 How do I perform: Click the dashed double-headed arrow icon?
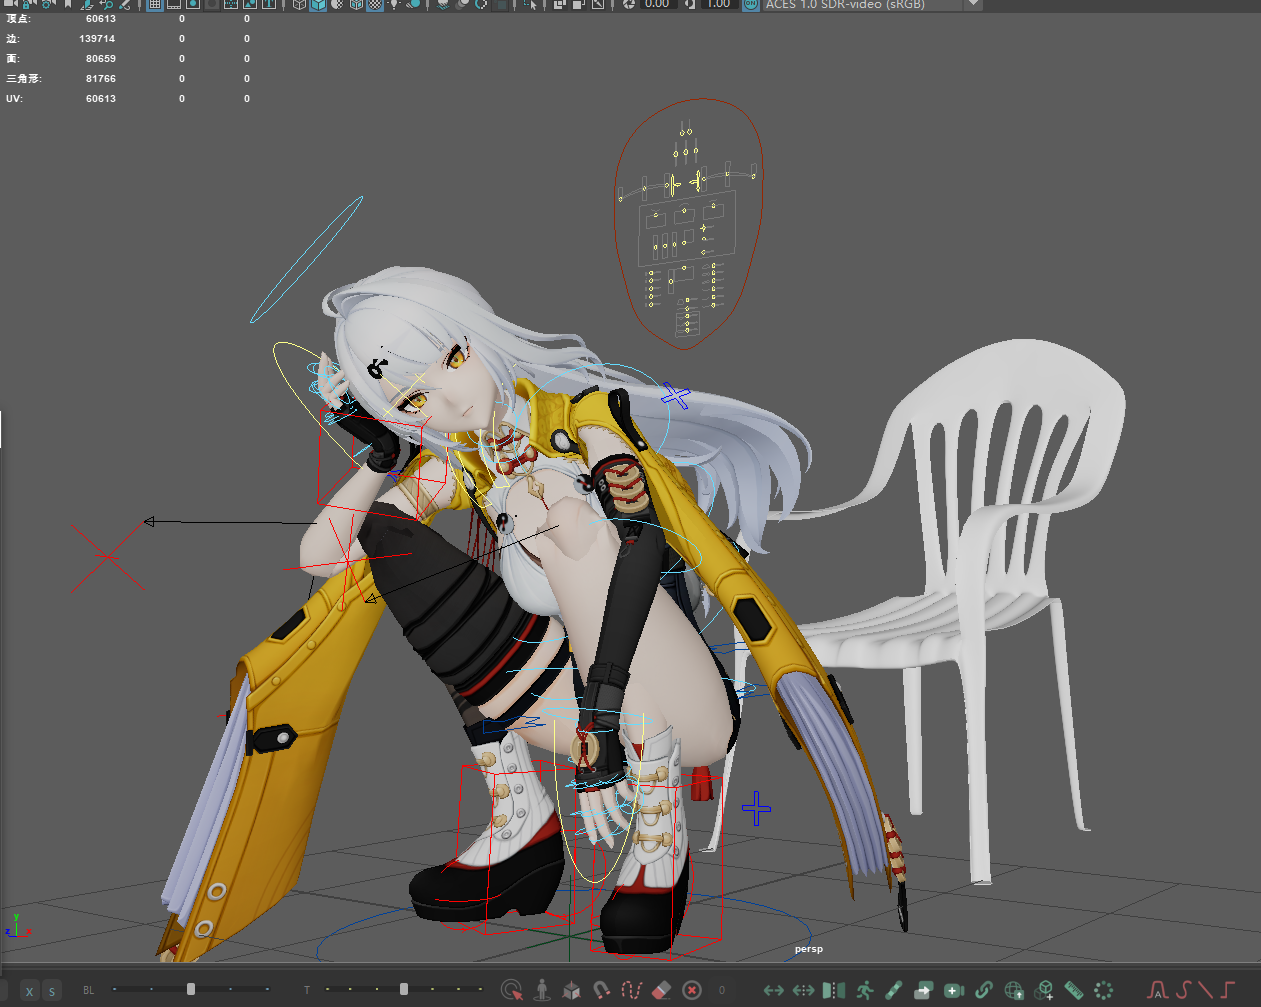pos(804,990)
